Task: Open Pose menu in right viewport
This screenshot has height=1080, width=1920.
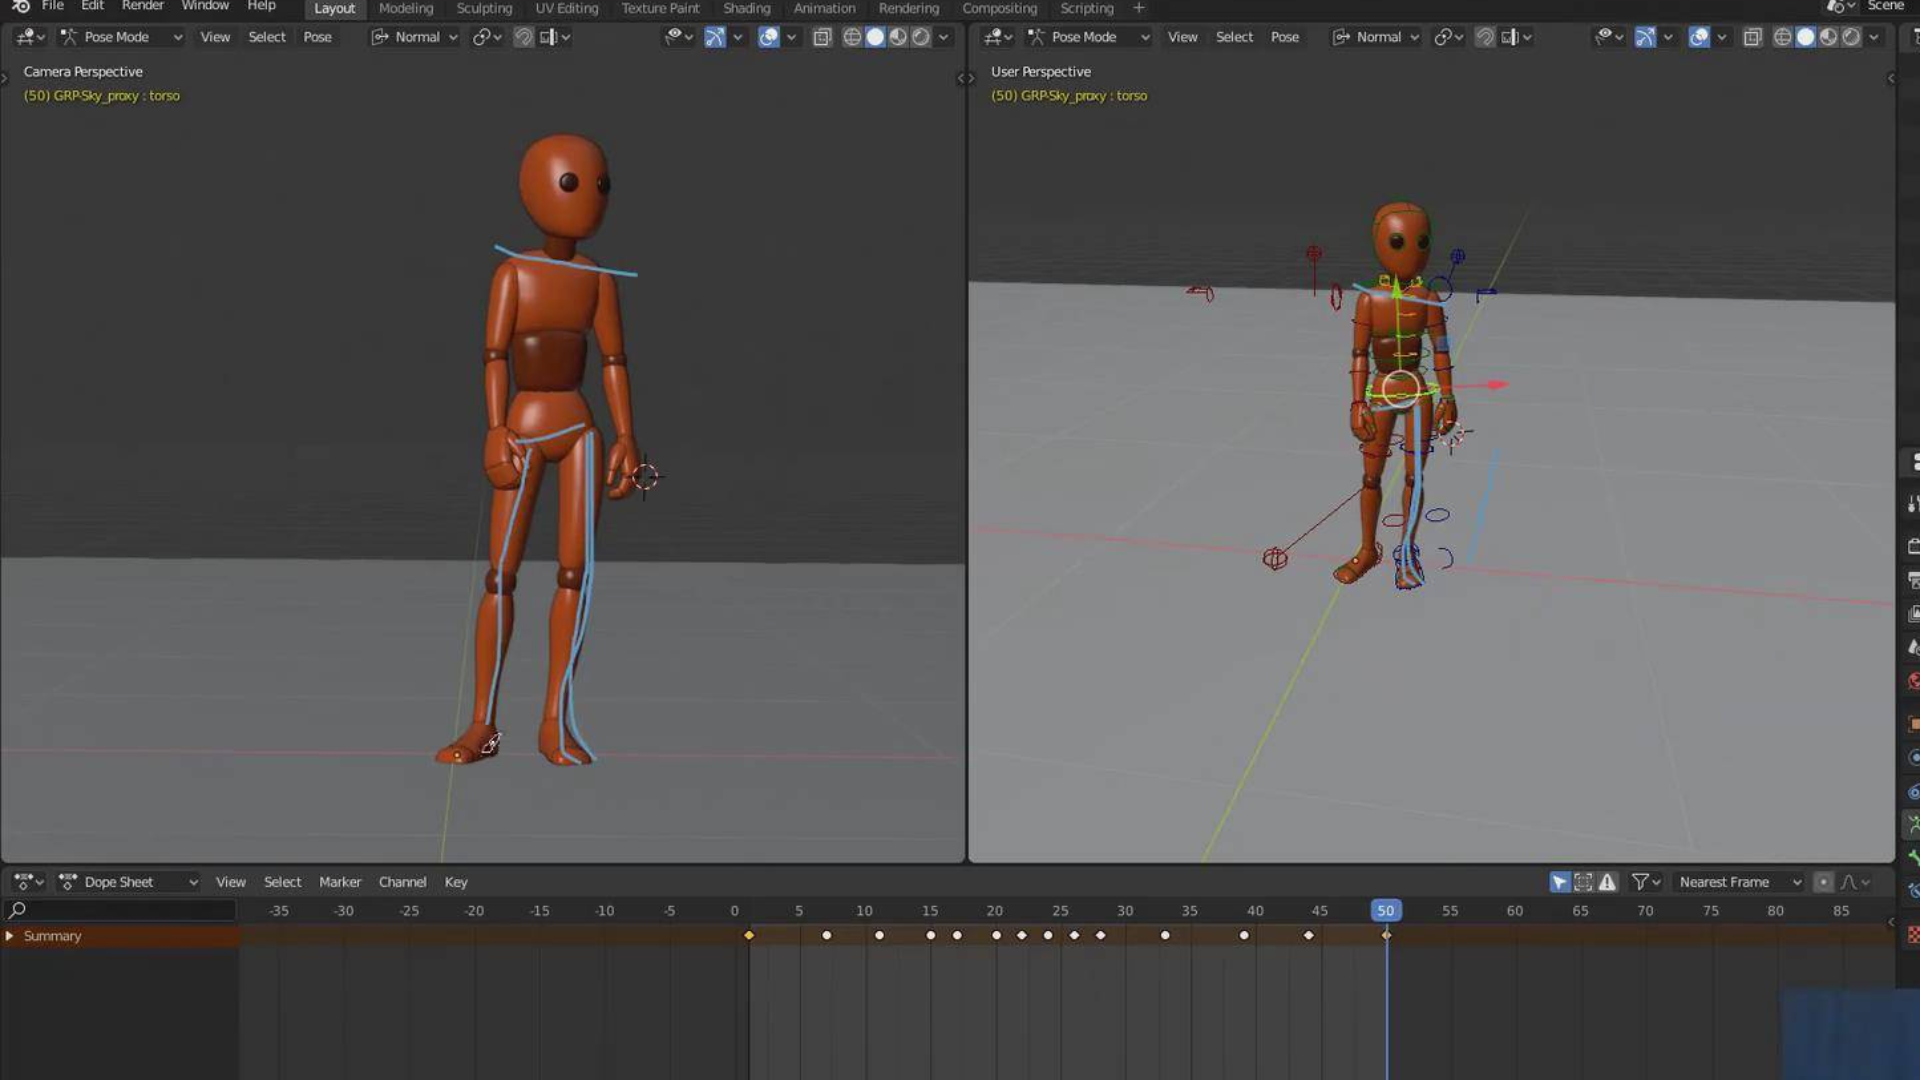Action: (x=1284, y=37)
